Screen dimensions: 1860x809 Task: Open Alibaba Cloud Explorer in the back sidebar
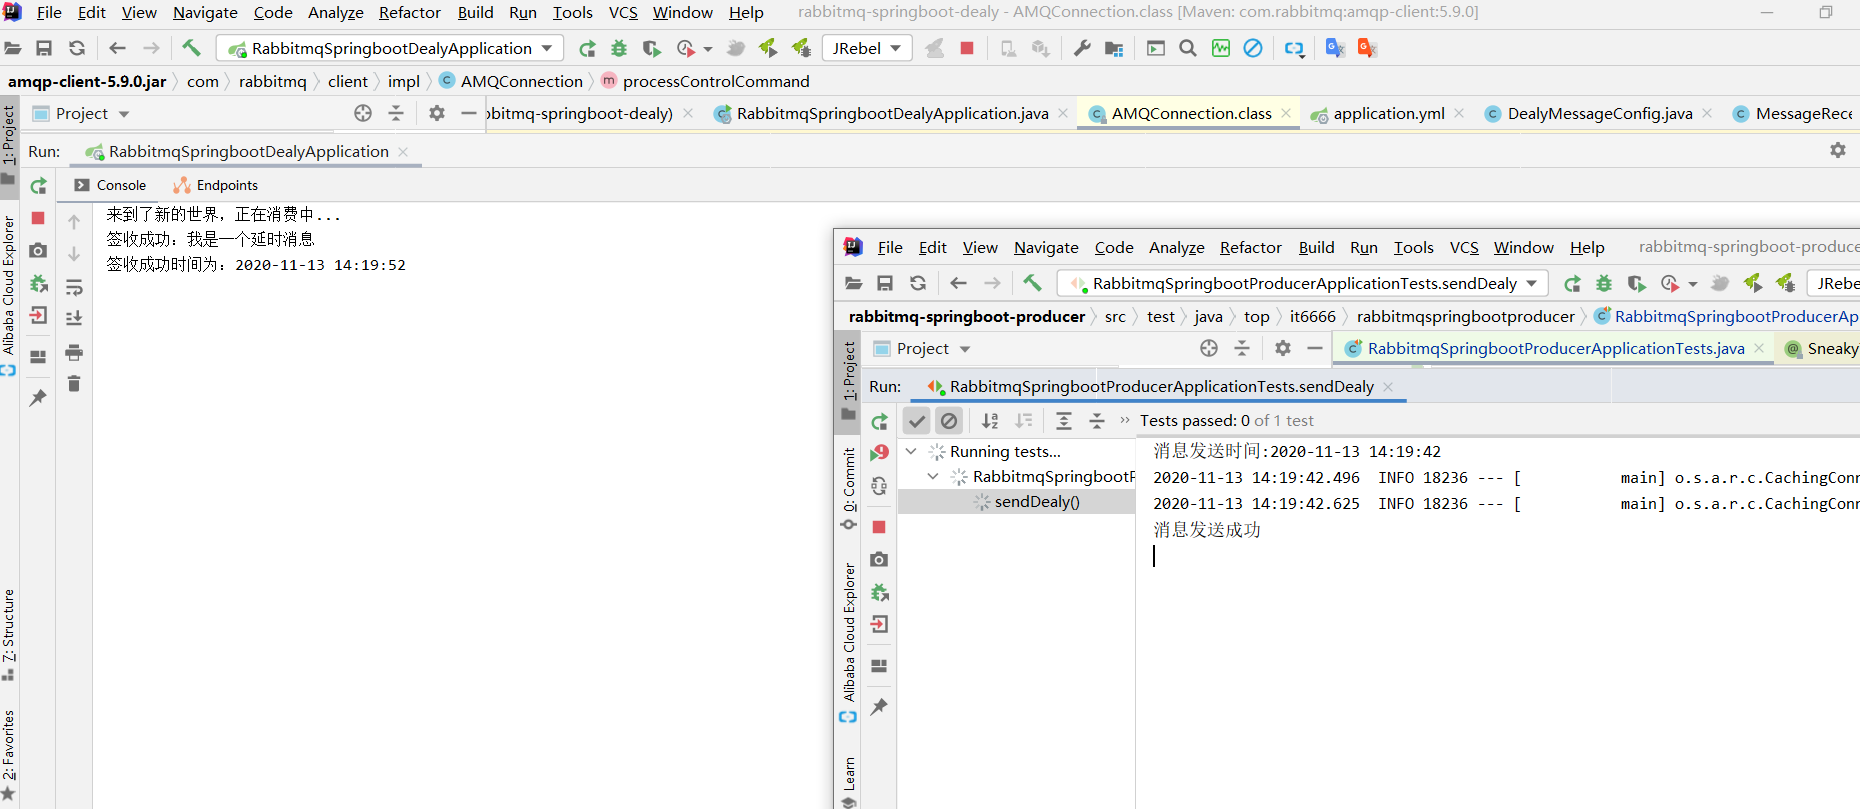[9, 295]
